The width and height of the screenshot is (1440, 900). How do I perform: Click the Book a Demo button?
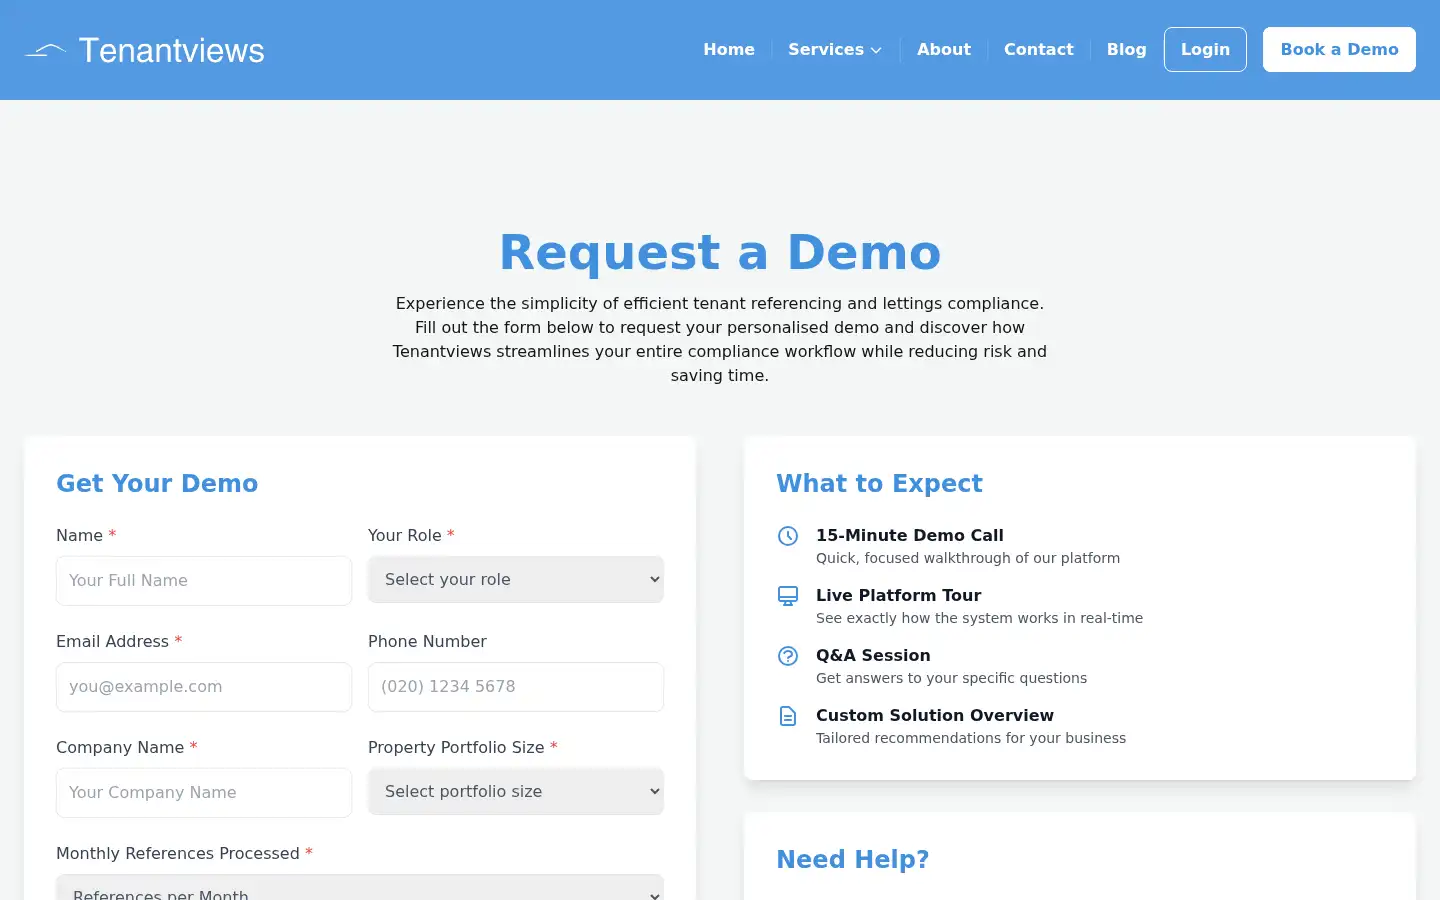click(x=1339, y=50)
